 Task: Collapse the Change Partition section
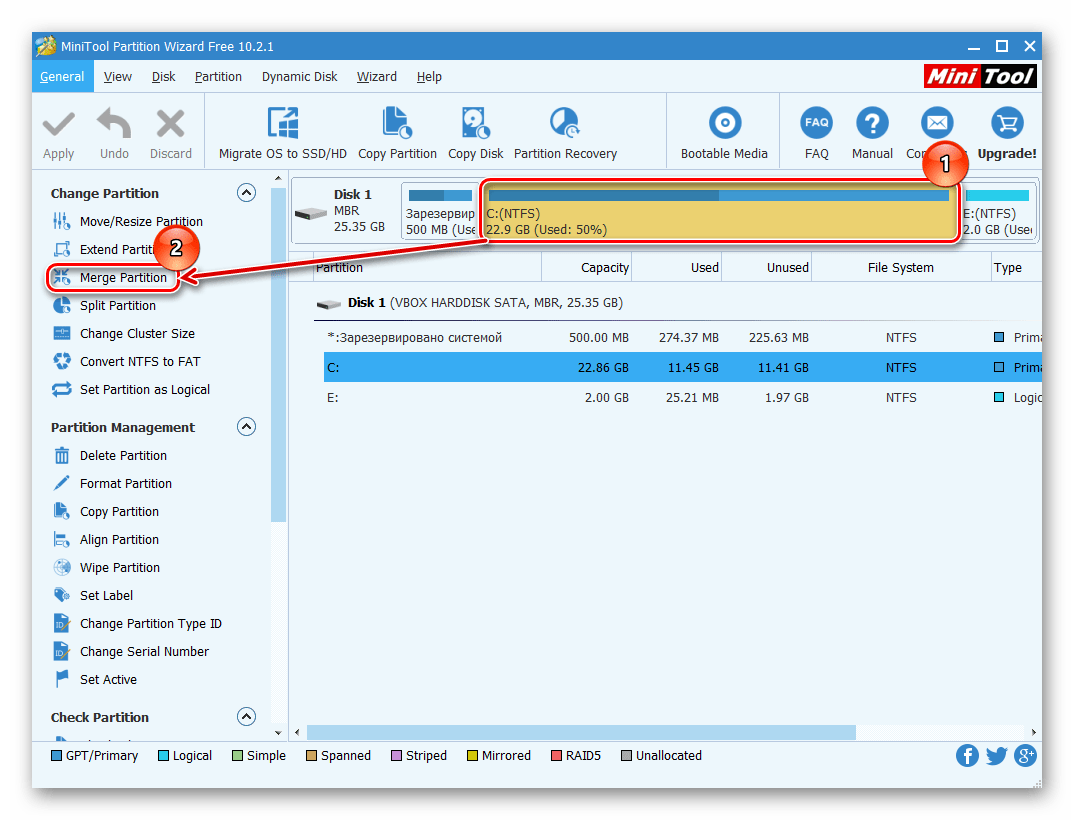[x=247, y=192]
